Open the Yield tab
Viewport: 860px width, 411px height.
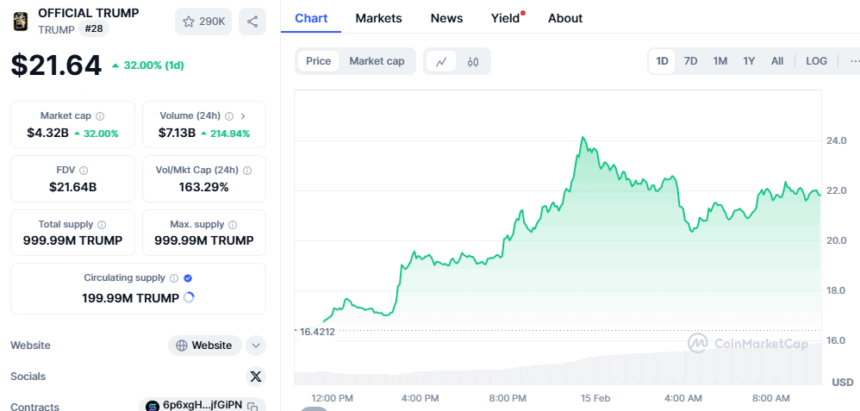[505, 18]
